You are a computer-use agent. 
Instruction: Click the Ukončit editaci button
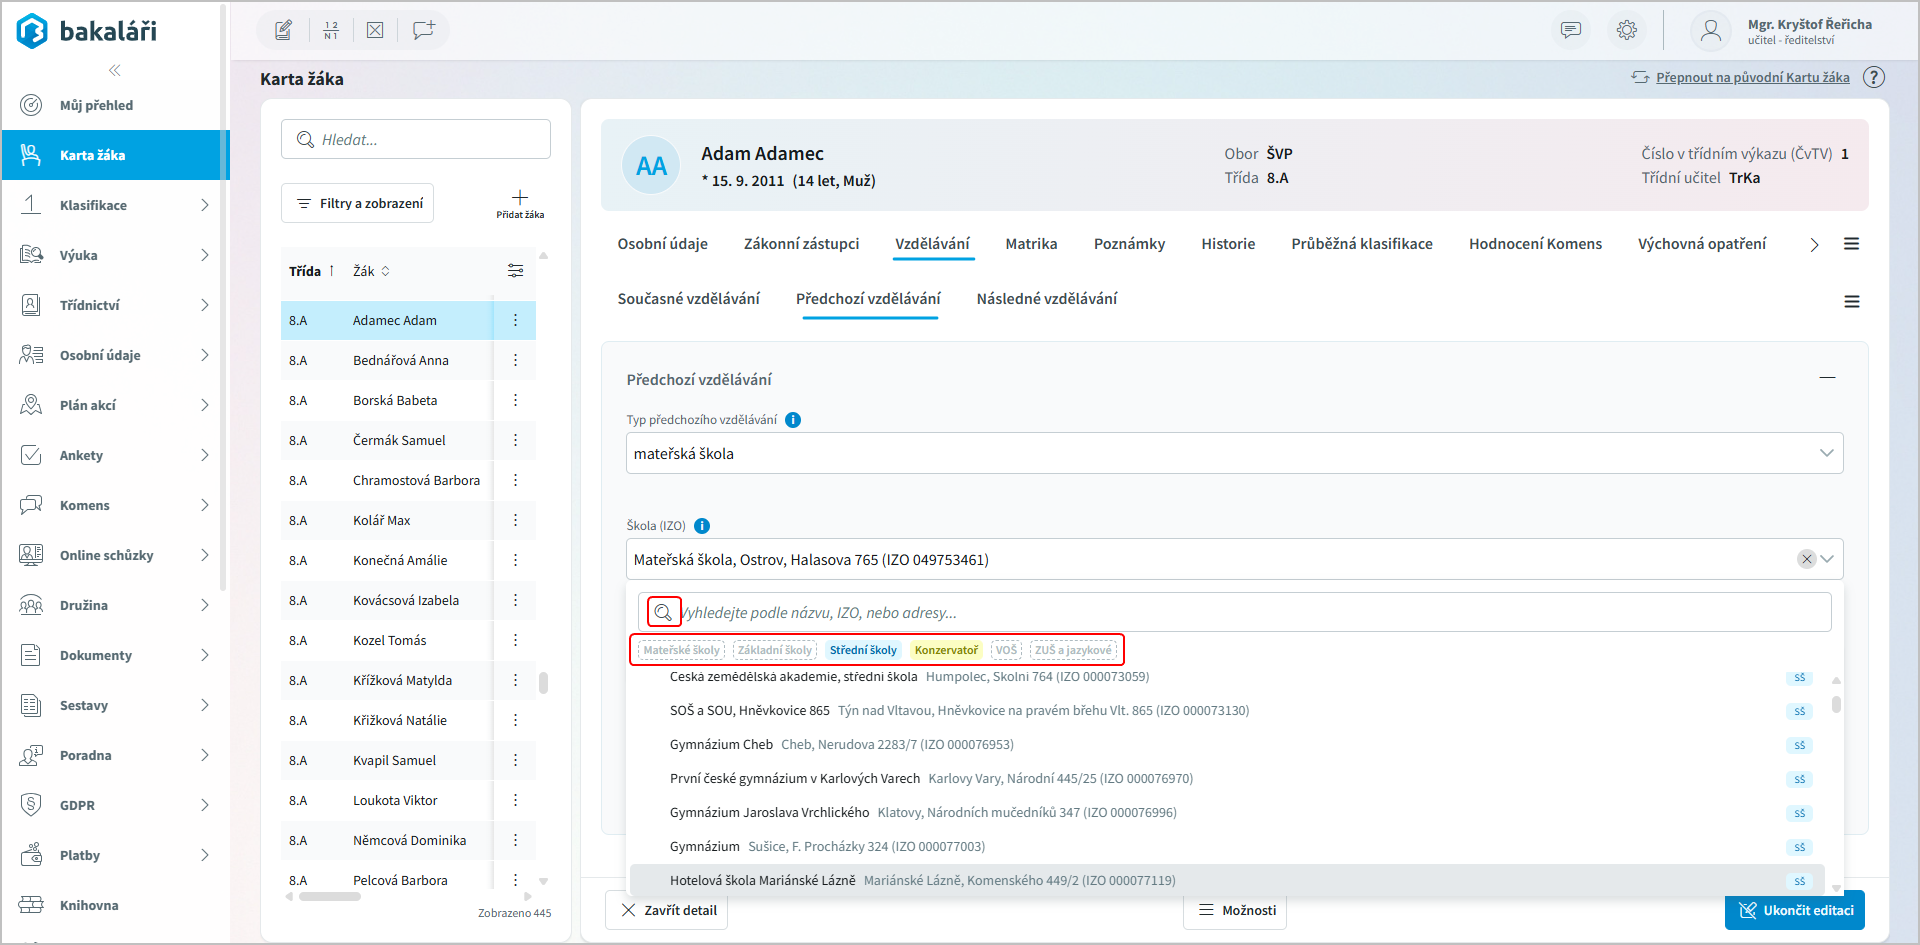pyautogui.click(x=1795, y=910)
